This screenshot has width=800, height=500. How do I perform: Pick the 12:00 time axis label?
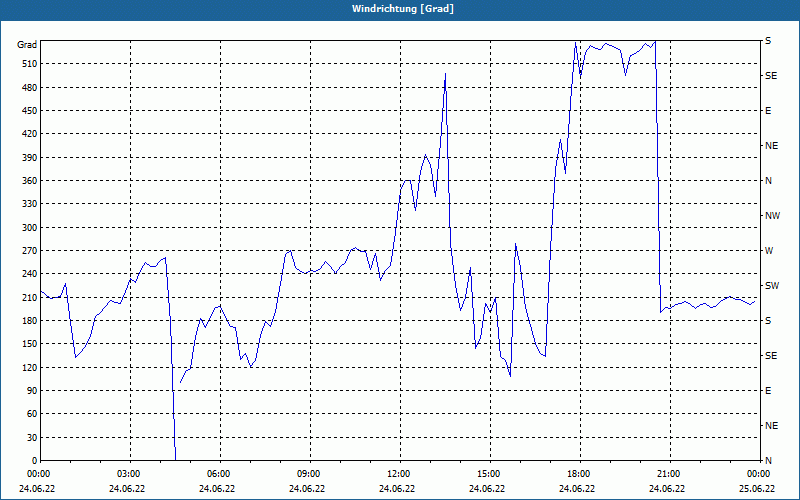(397, 473)
